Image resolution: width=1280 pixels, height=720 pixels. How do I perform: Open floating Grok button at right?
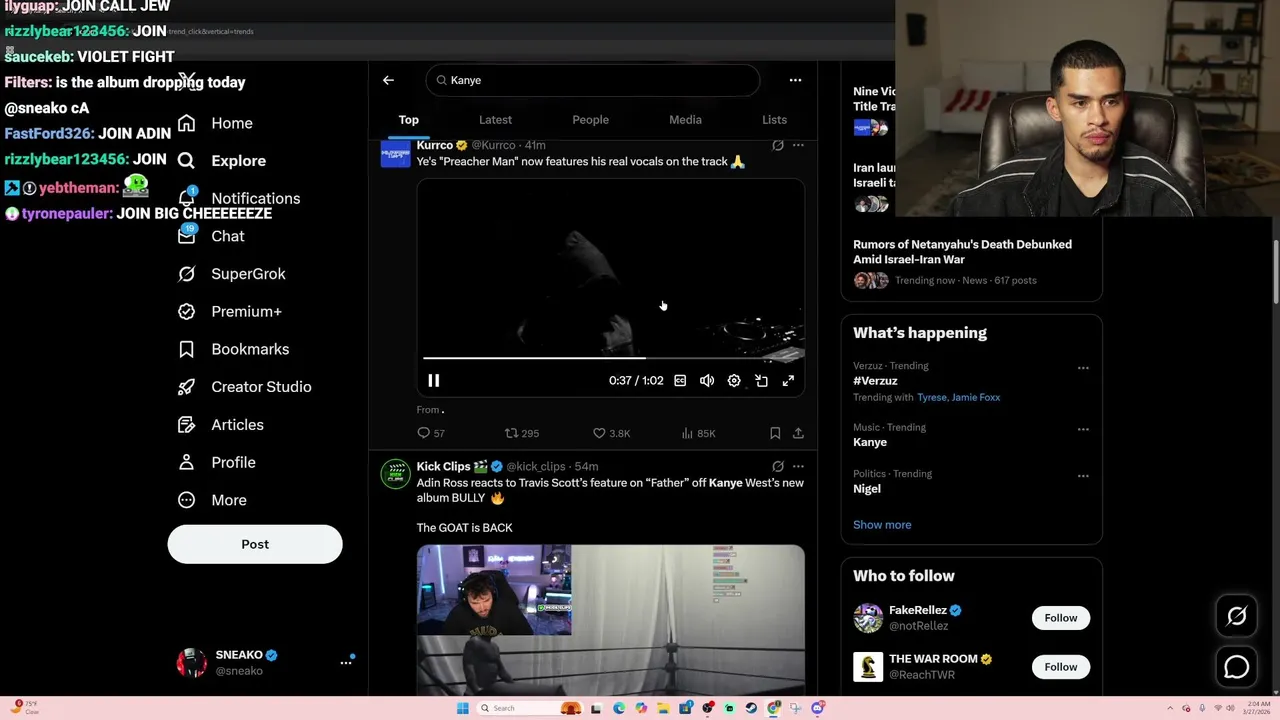tap(1237, 617)
